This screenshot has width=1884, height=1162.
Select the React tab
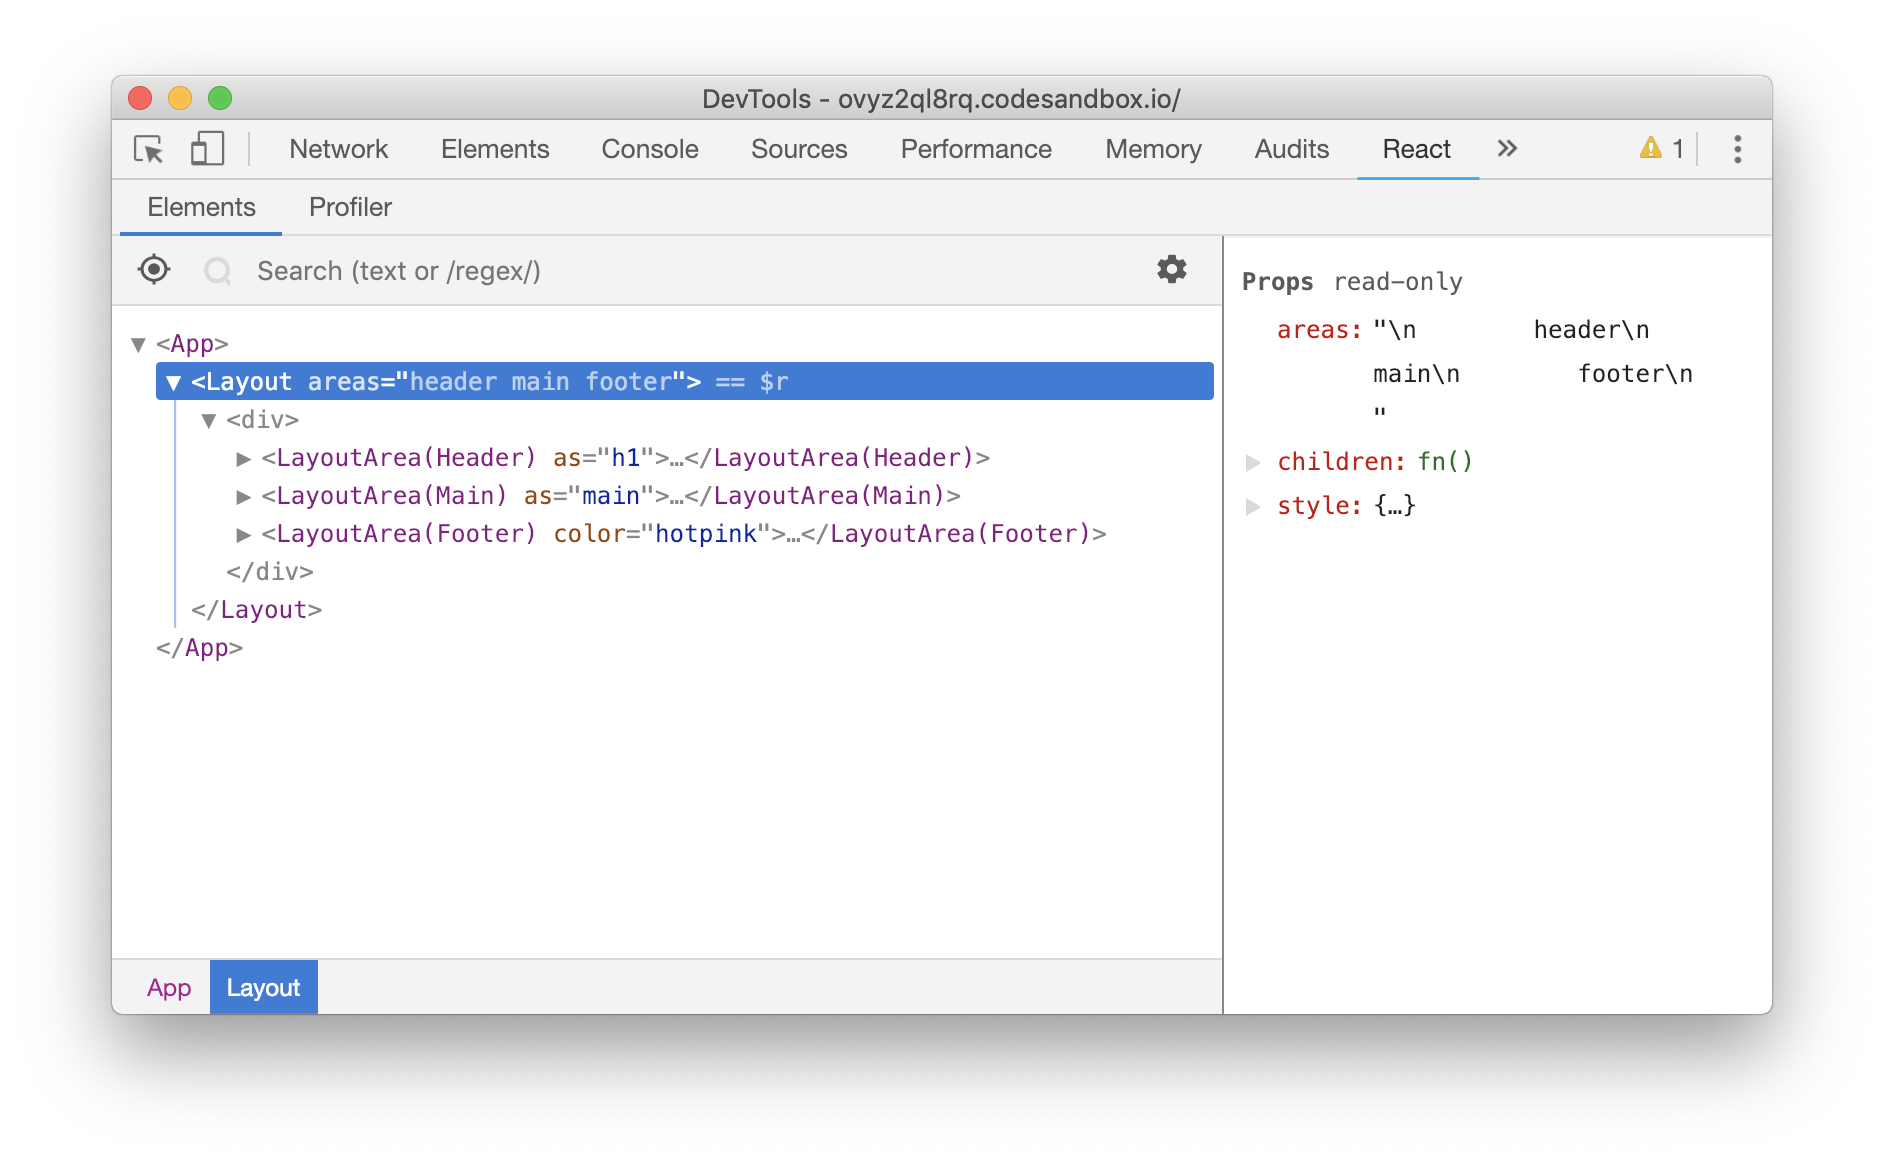coord(1416,149)
